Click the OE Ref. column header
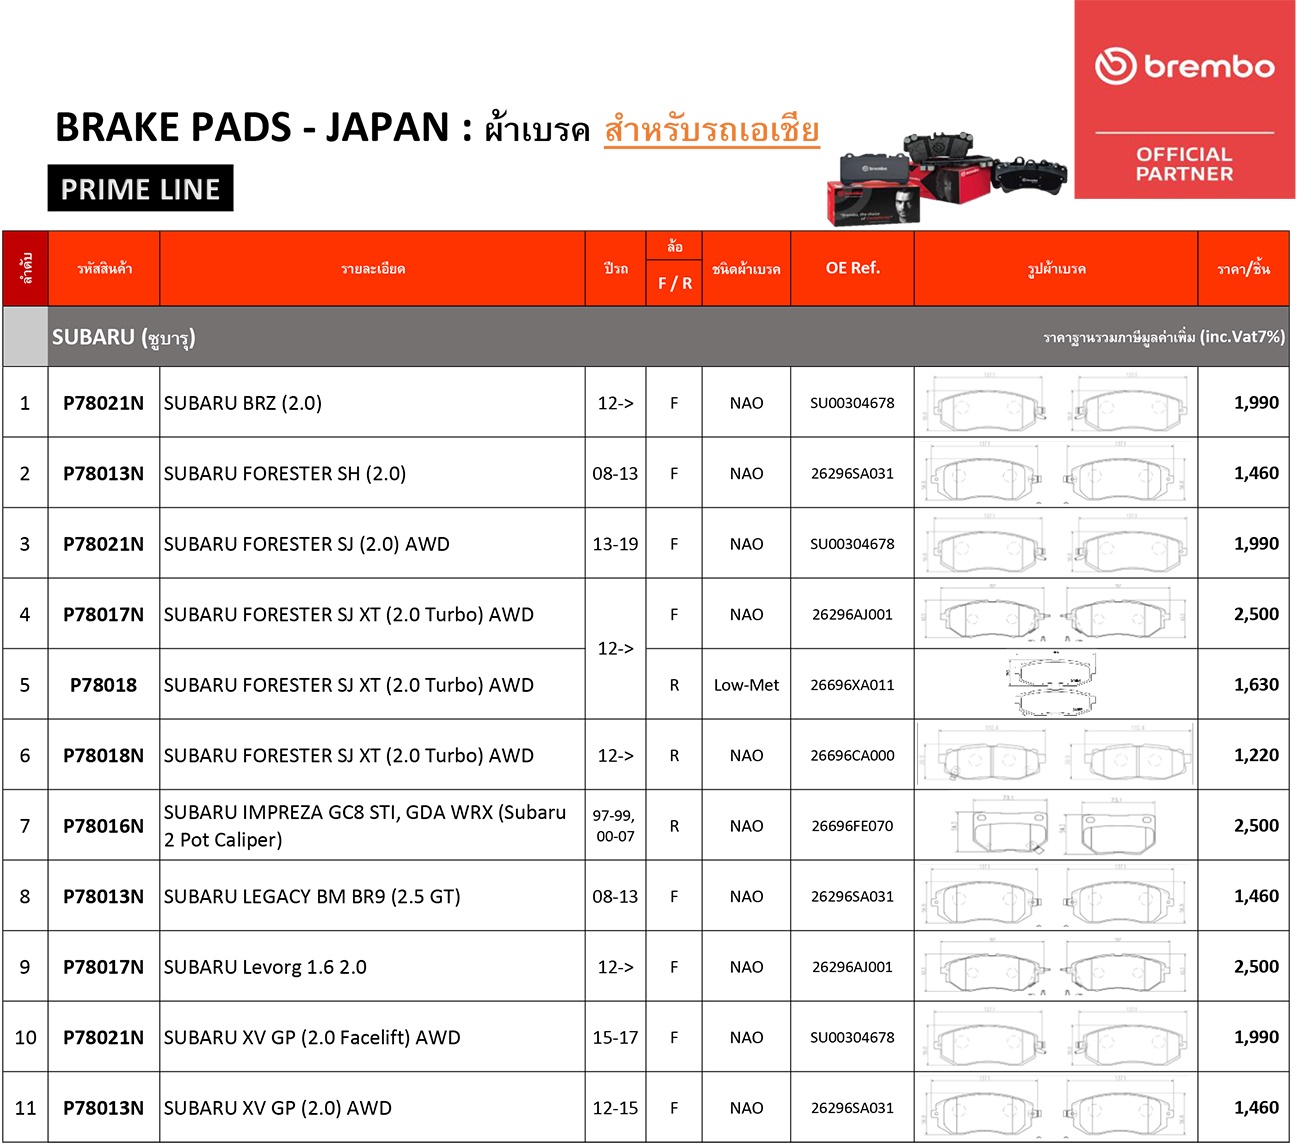The width and height of the screenshot is (1300, 1144). tap(852, 268)
